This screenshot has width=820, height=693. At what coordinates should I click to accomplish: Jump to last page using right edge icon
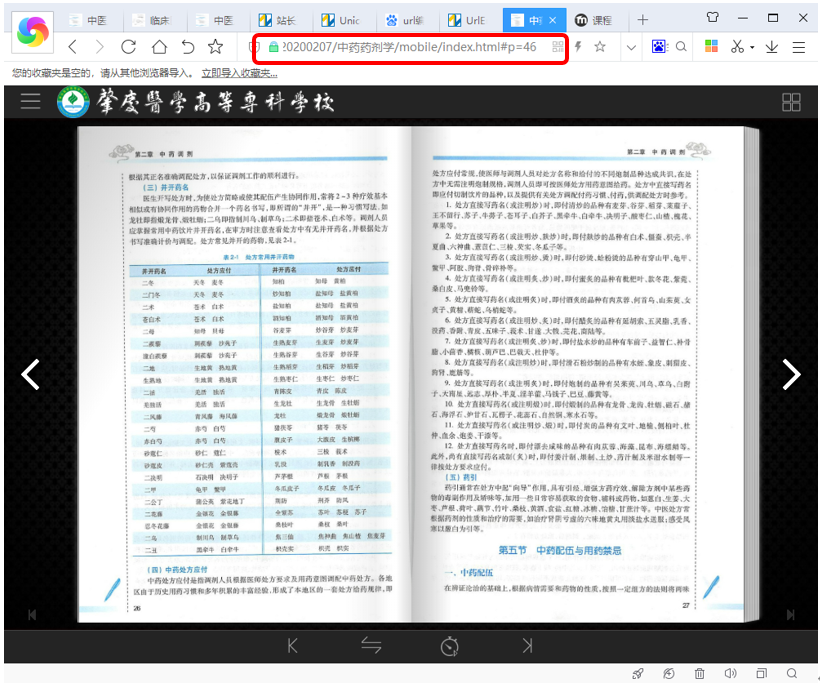click(x=790, y=615)
